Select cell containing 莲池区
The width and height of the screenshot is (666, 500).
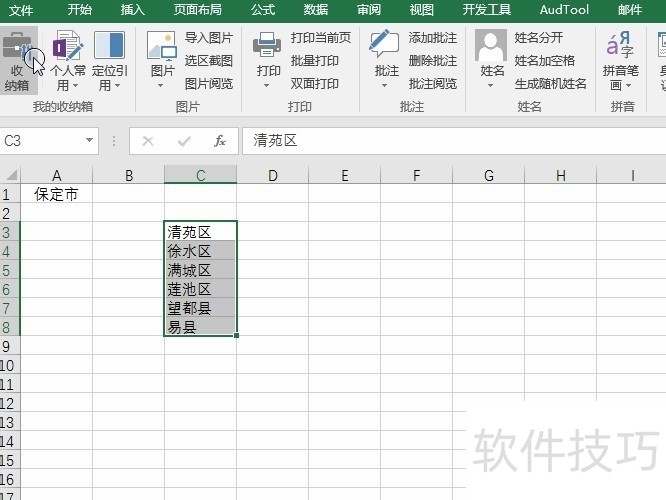pyautogui.click(x=200, y=289)
